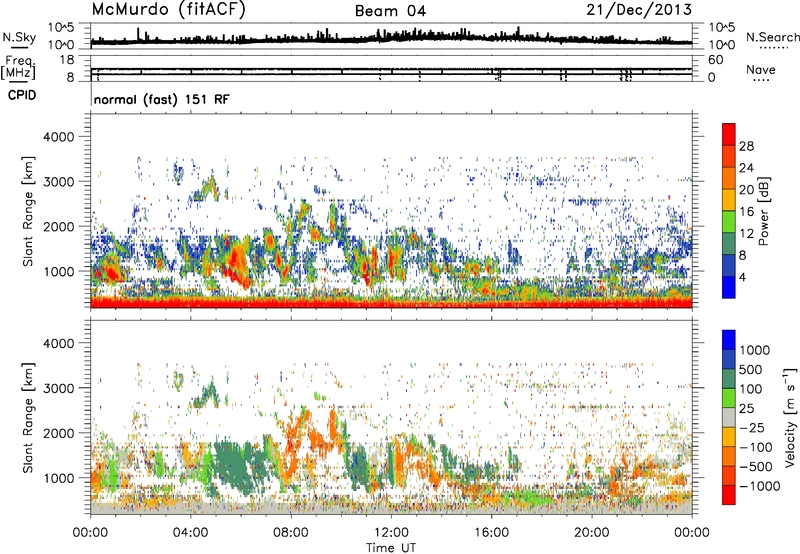Pick the Power colorbar segment between 20 and 24
Viewport: 800px width, 554px height.
tap(729, 179)
